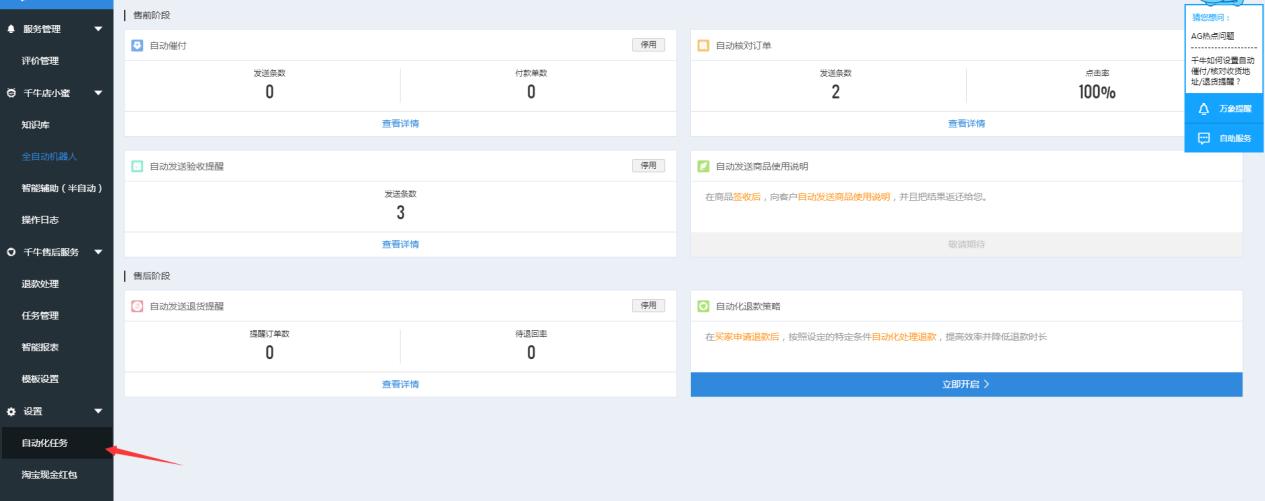
Task: Click the orange 自动发送商品使用说明 description text
Action: pos(843,196)
